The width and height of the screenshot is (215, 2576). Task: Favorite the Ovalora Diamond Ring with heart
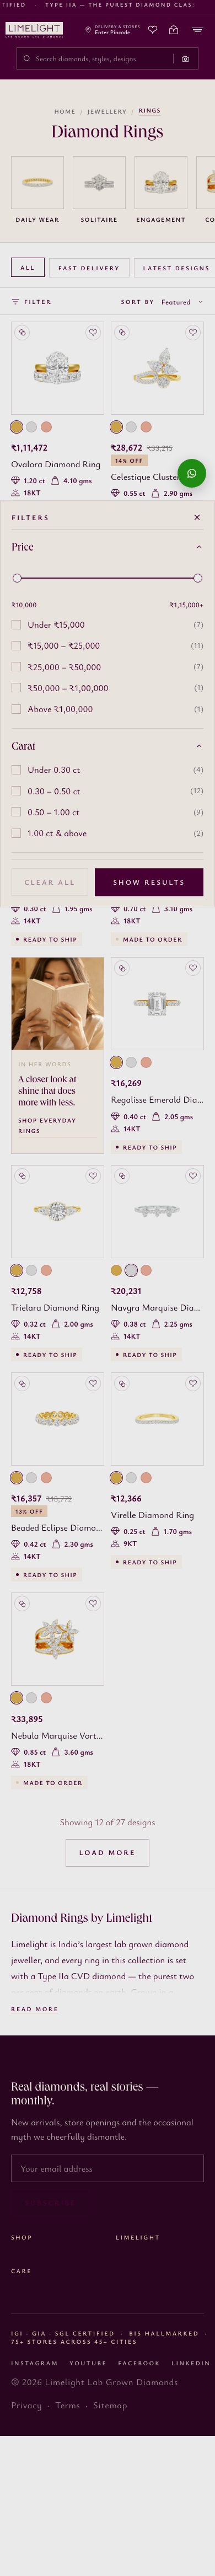(92, 332)
